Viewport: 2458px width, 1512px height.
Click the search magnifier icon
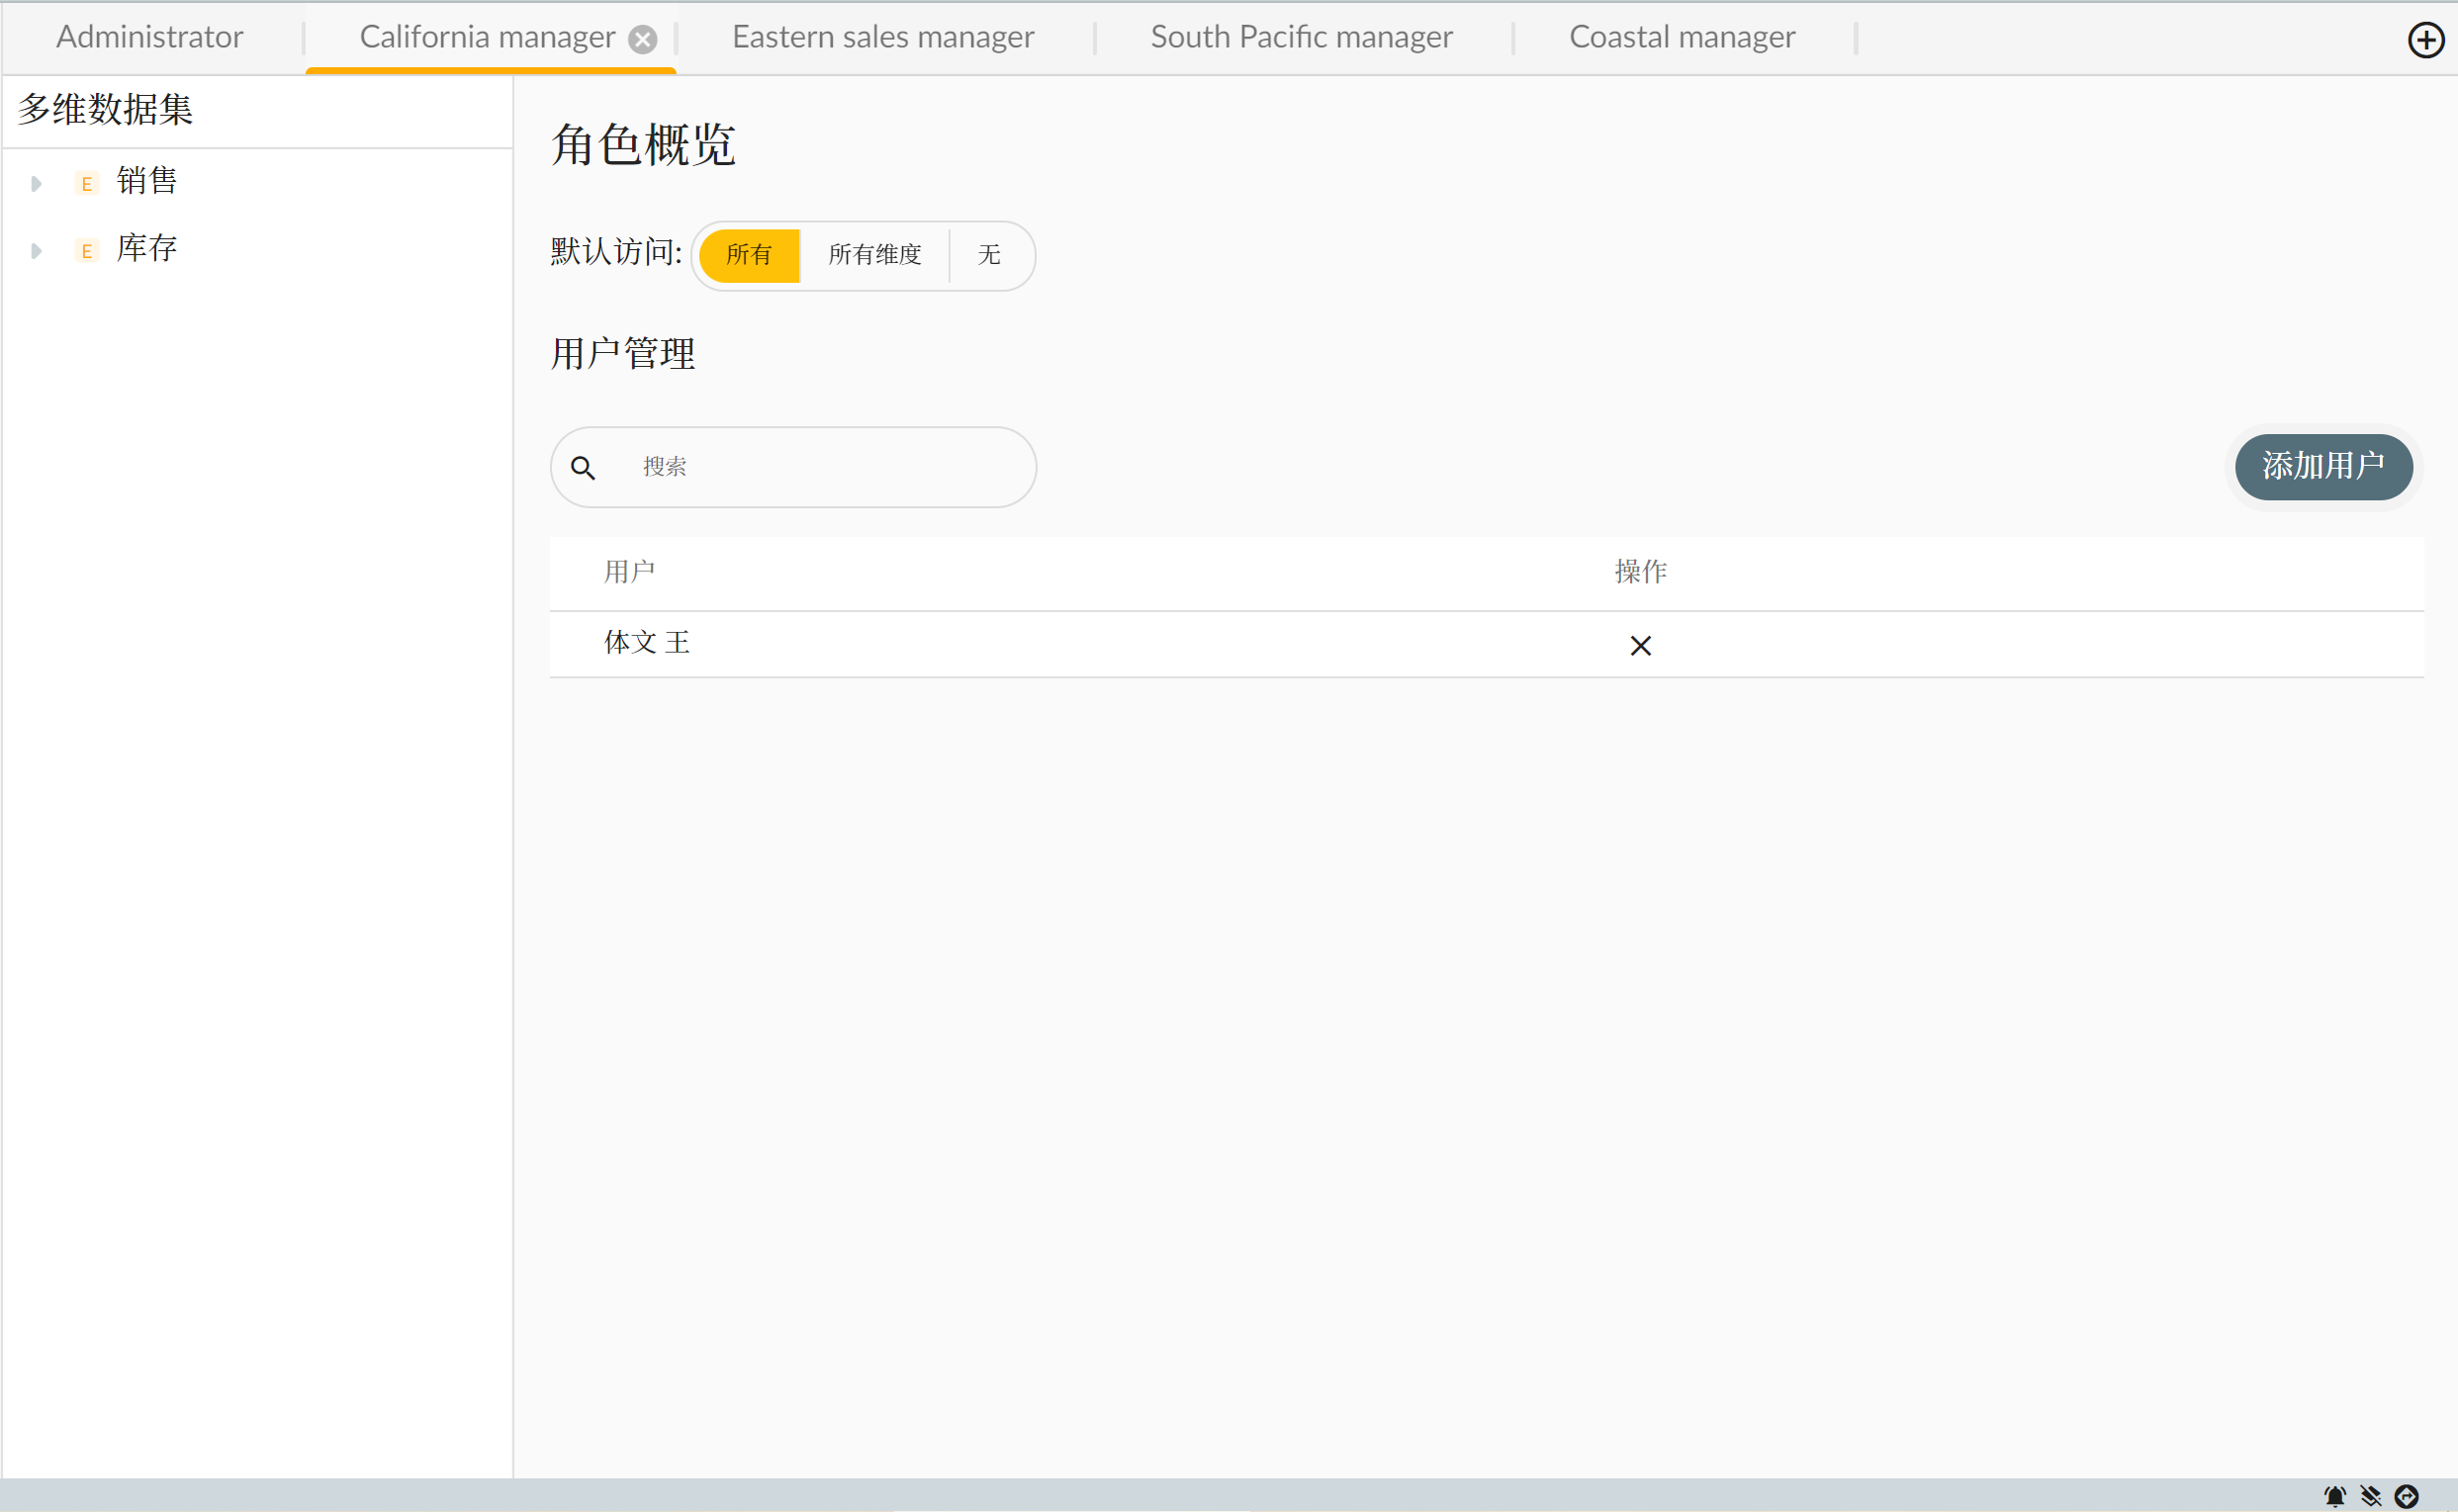(x=583, y=467)
